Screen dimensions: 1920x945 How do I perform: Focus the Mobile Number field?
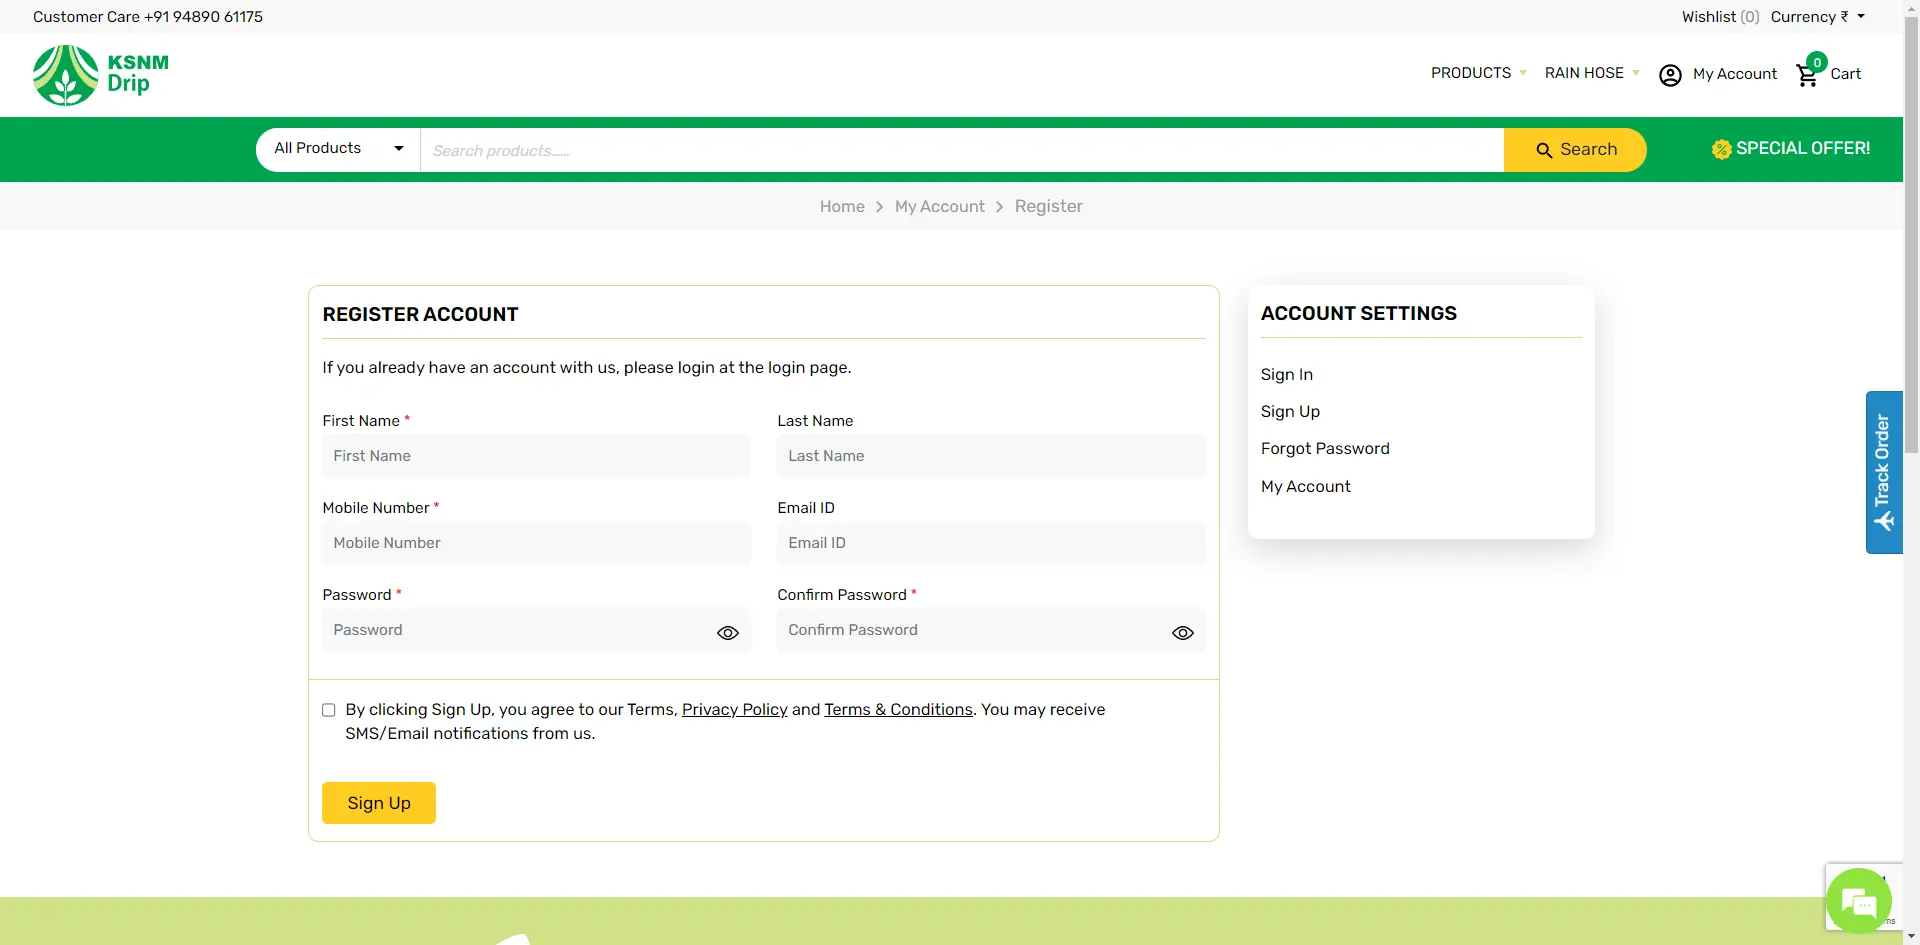(536, 543)
